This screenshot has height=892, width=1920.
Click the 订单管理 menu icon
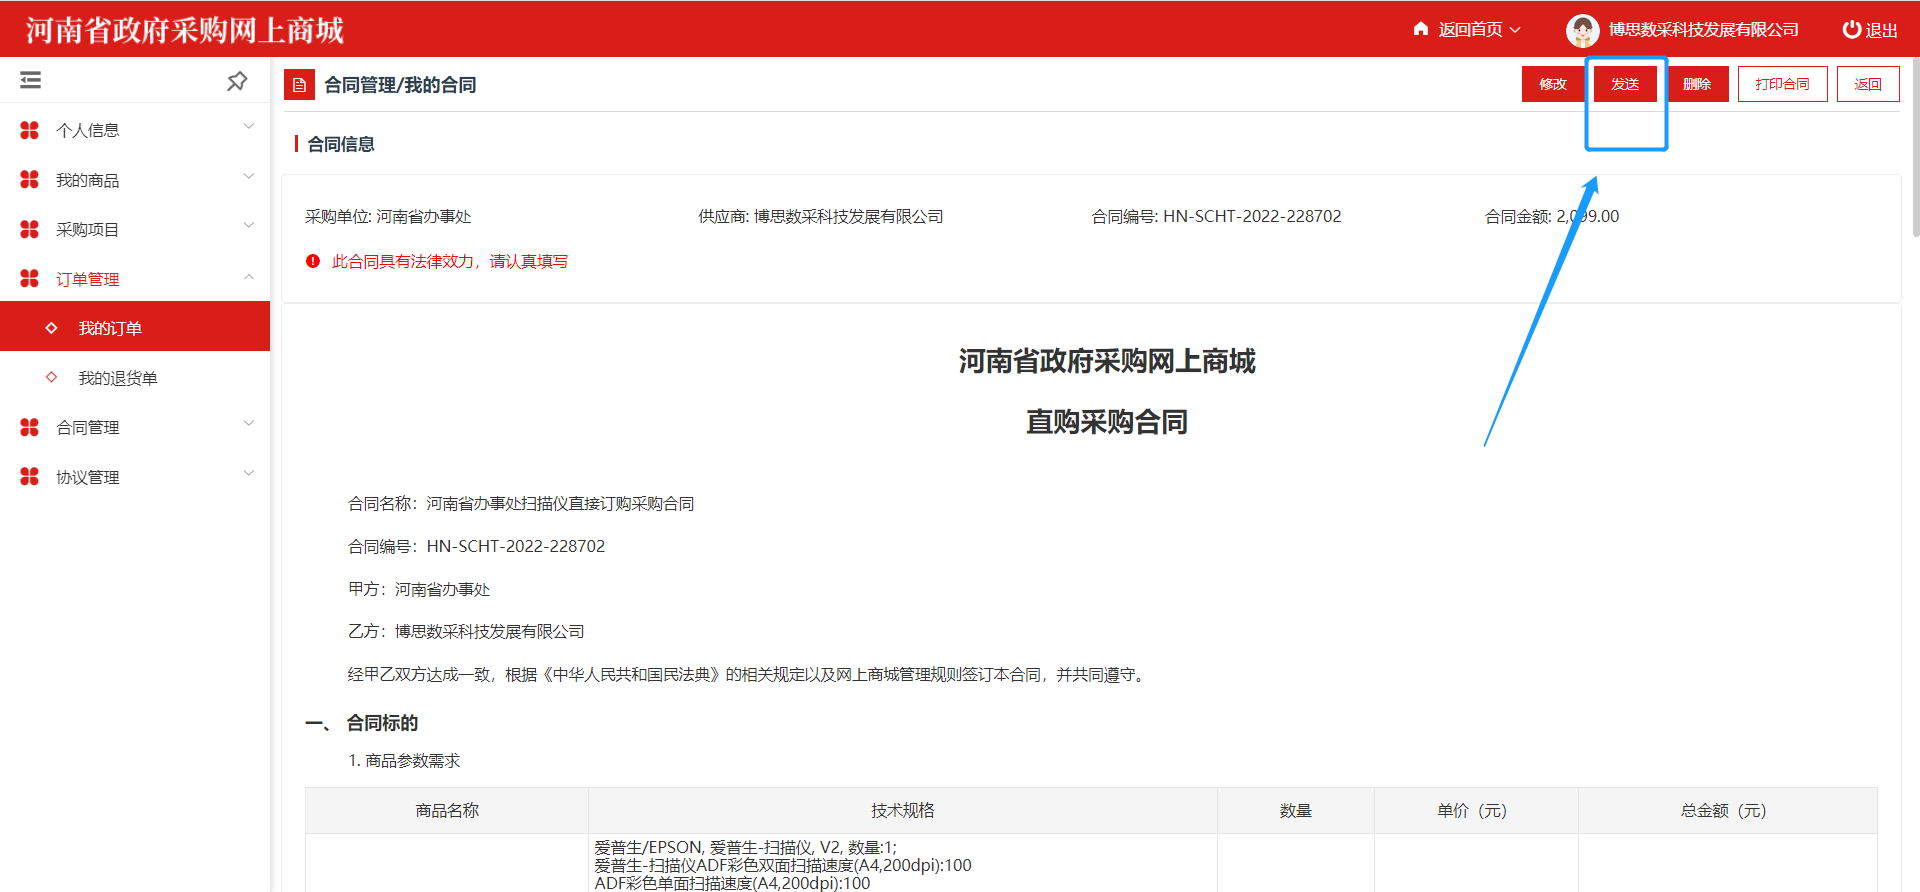[30, 278]
